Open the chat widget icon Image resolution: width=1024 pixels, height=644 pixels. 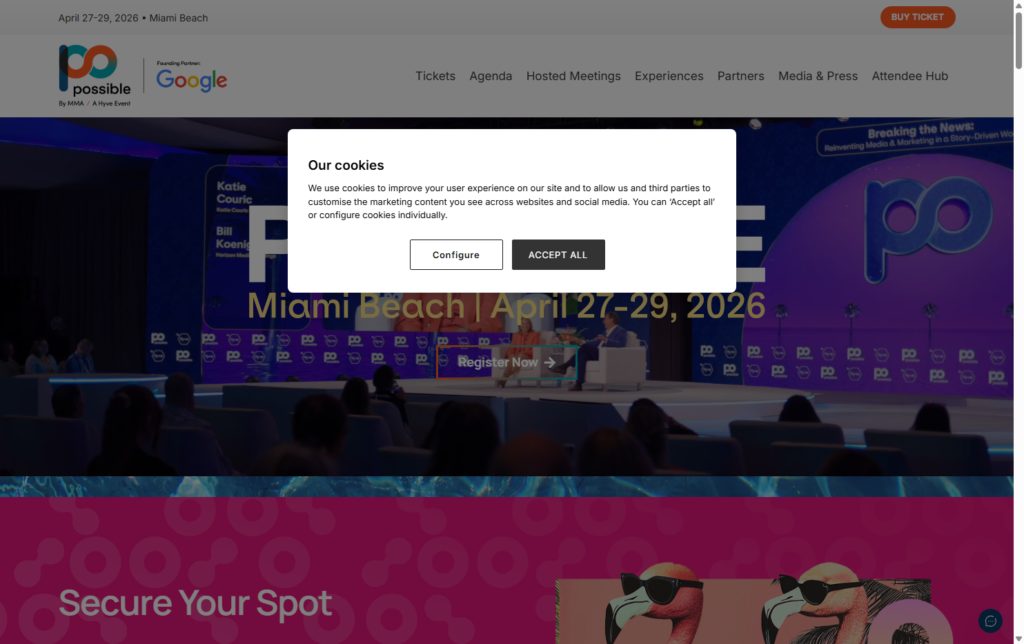(990, 620)
